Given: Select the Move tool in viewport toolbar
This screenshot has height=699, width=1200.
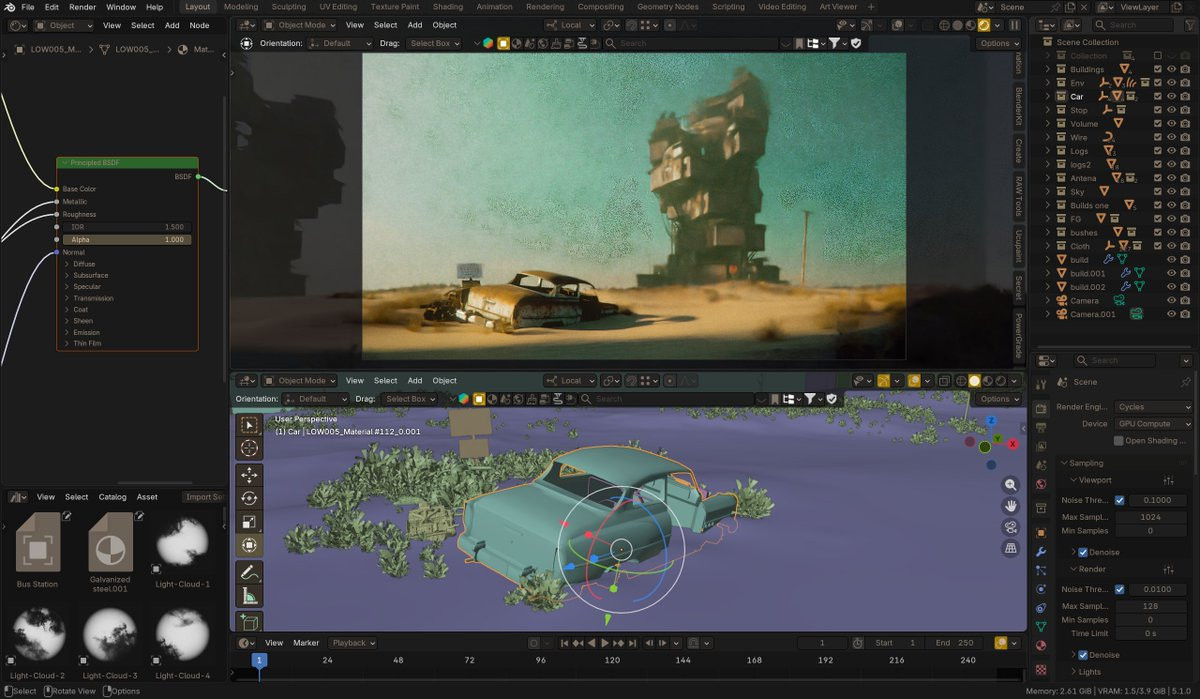Looking at the screenshot, I should click(x=249, y=474).
